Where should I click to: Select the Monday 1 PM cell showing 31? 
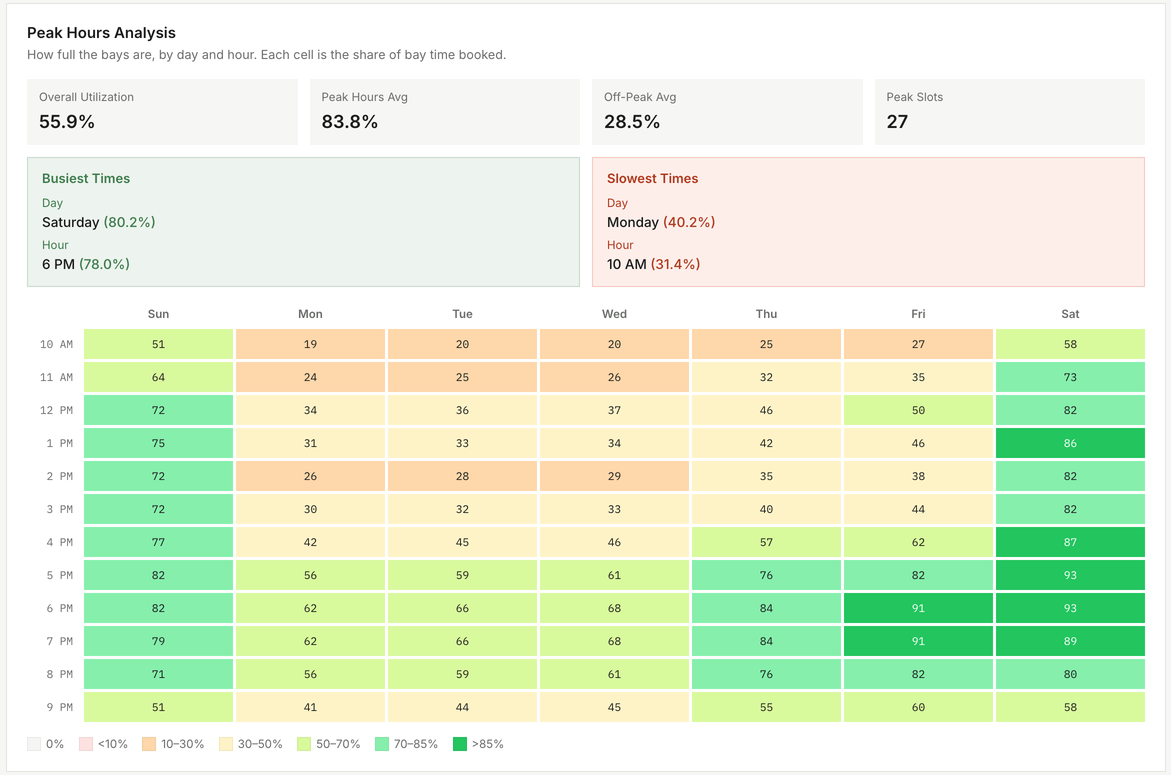[310, 443]
